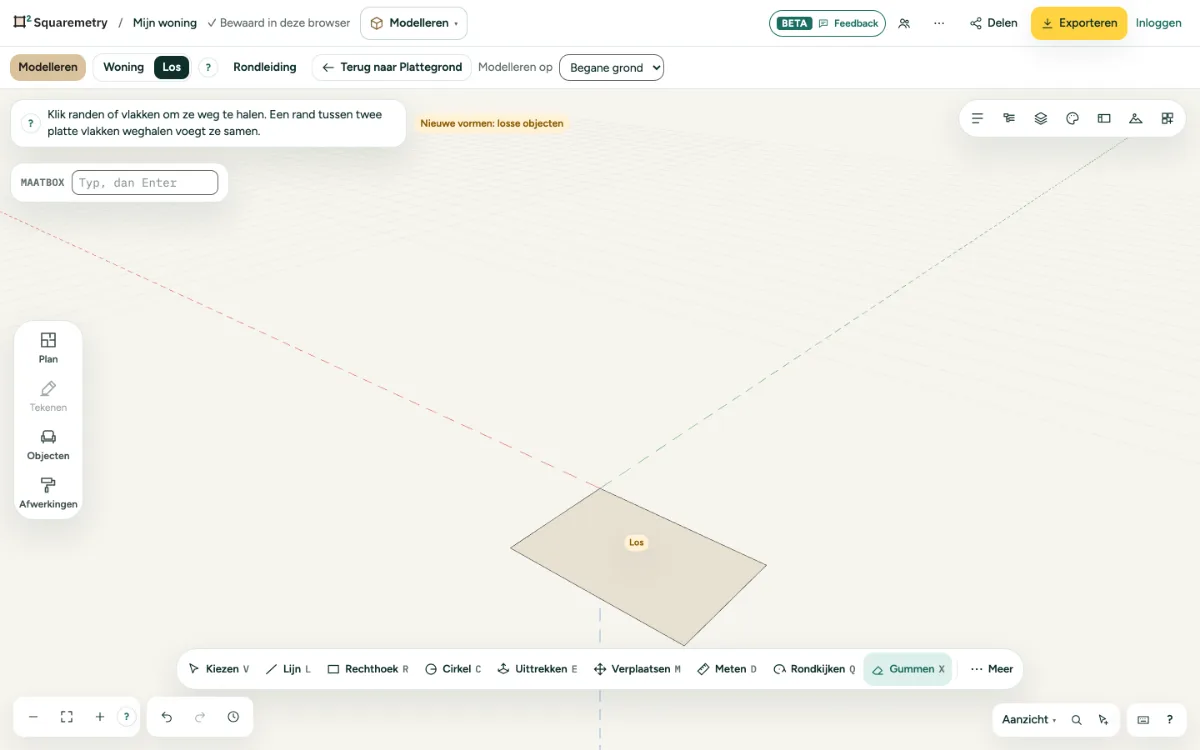Open the history clock icon
Screen dimensions: 1200x750
tap(233, 717)
